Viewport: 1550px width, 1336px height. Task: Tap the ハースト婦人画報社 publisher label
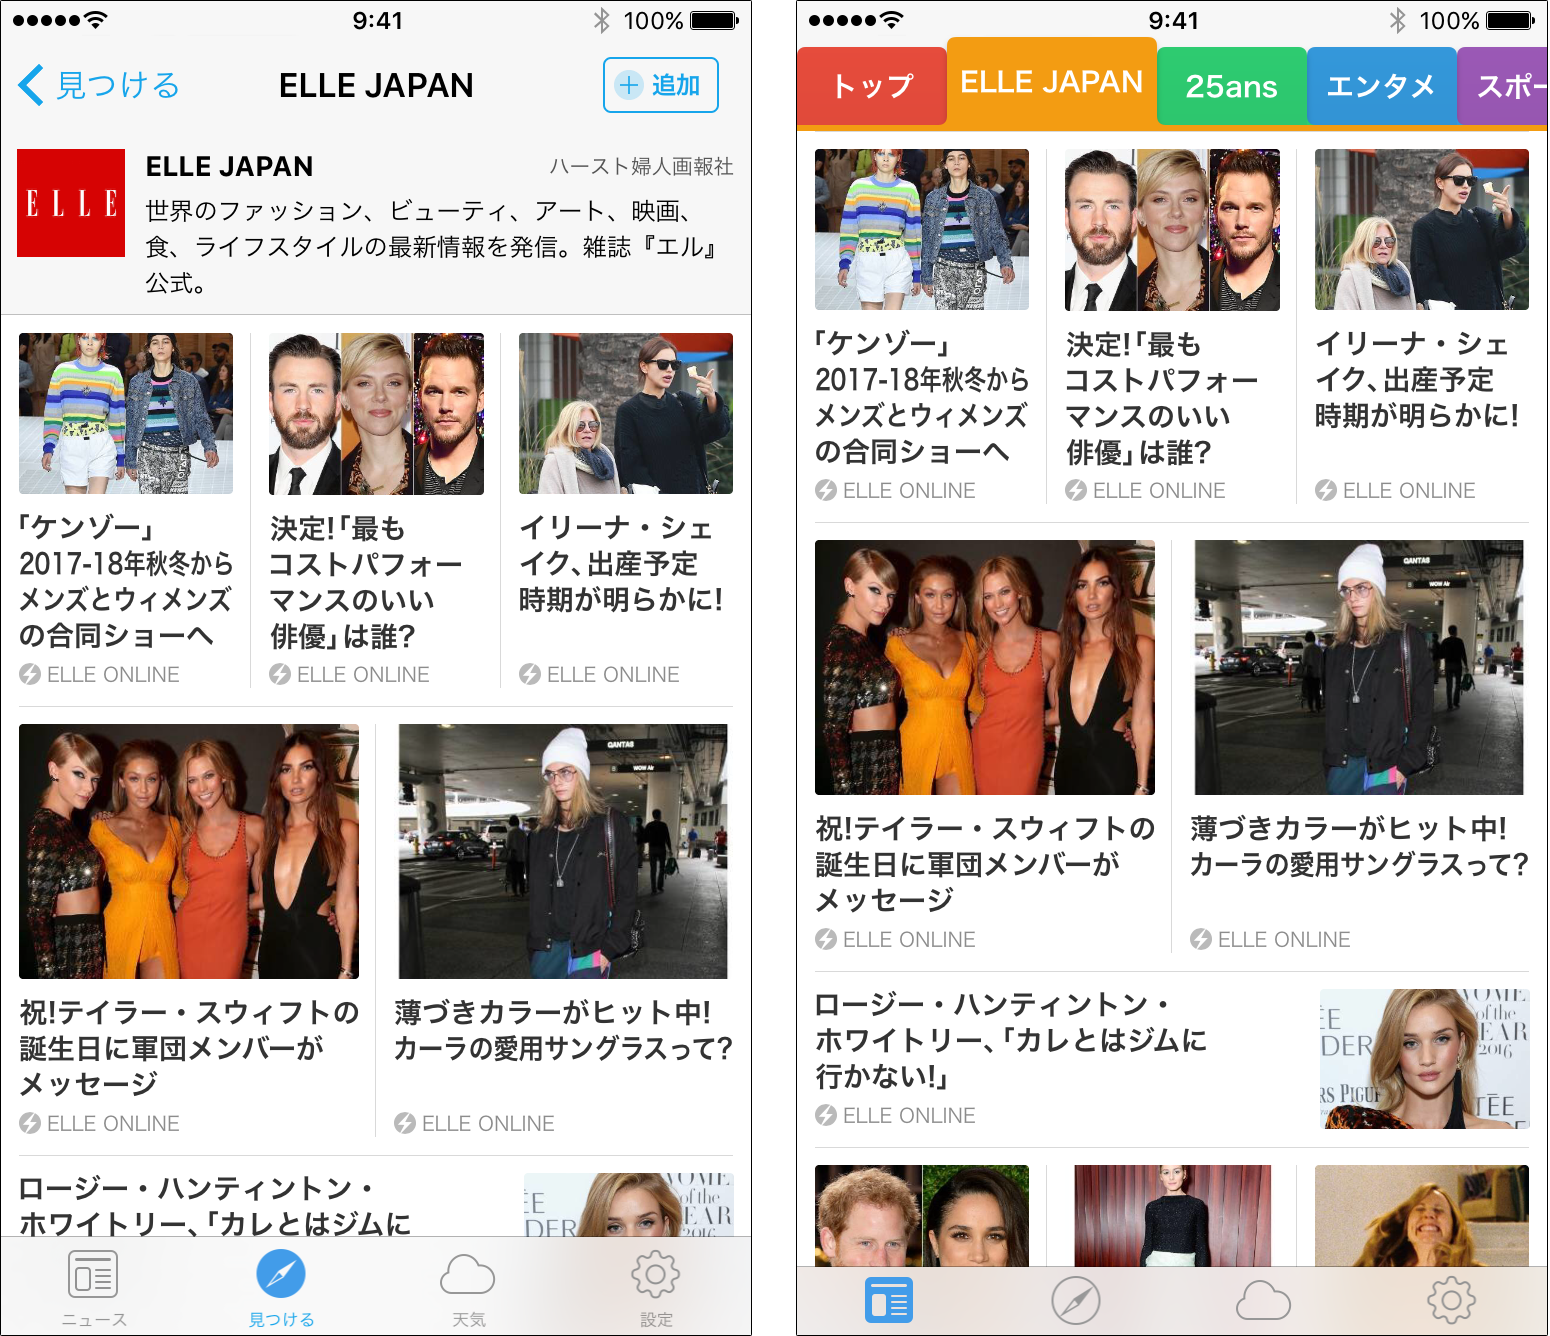(641, 166)
